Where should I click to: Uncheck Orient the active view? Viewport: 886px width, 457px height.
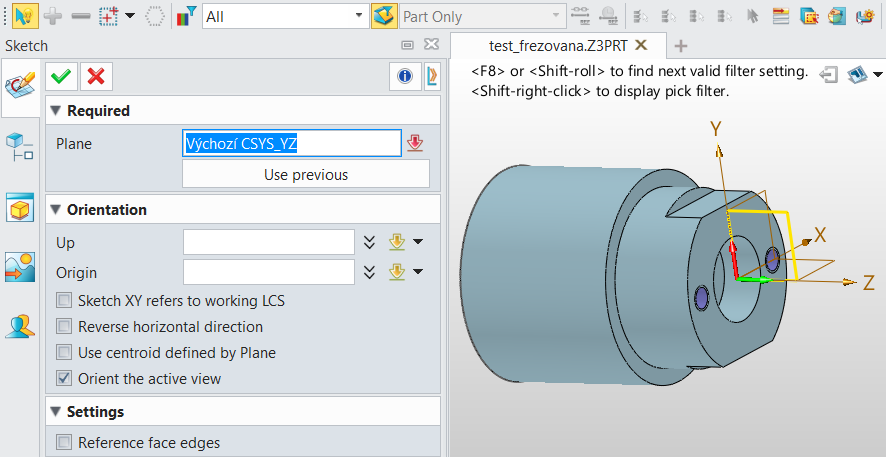tap(64, 378)
